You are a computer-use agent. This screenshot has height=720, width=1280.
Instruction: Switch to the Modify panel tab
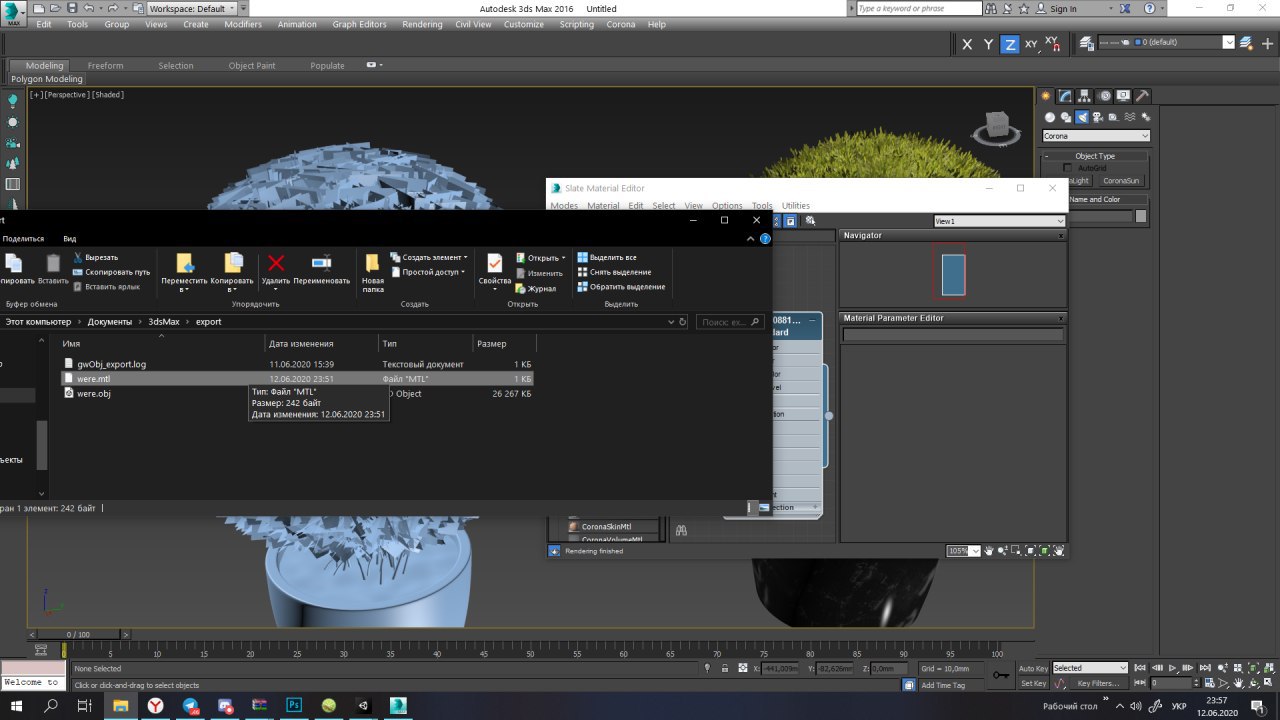click(1066, 96)
